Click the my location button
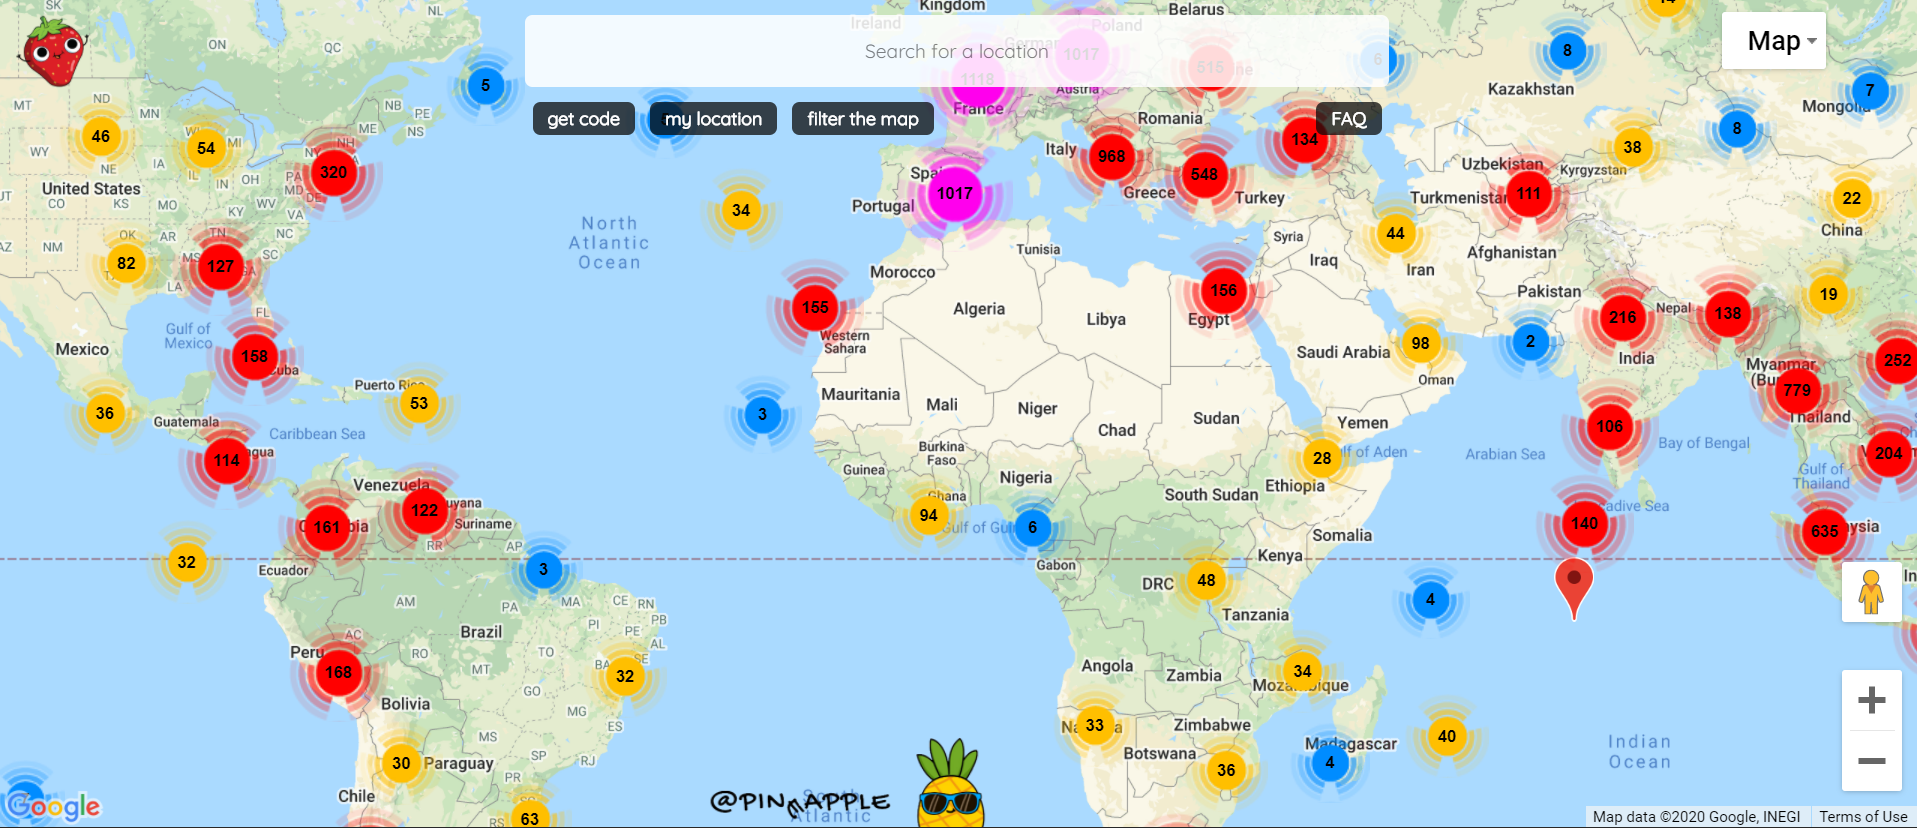Viewport: 1917px width, 828px height. [713, 119]
